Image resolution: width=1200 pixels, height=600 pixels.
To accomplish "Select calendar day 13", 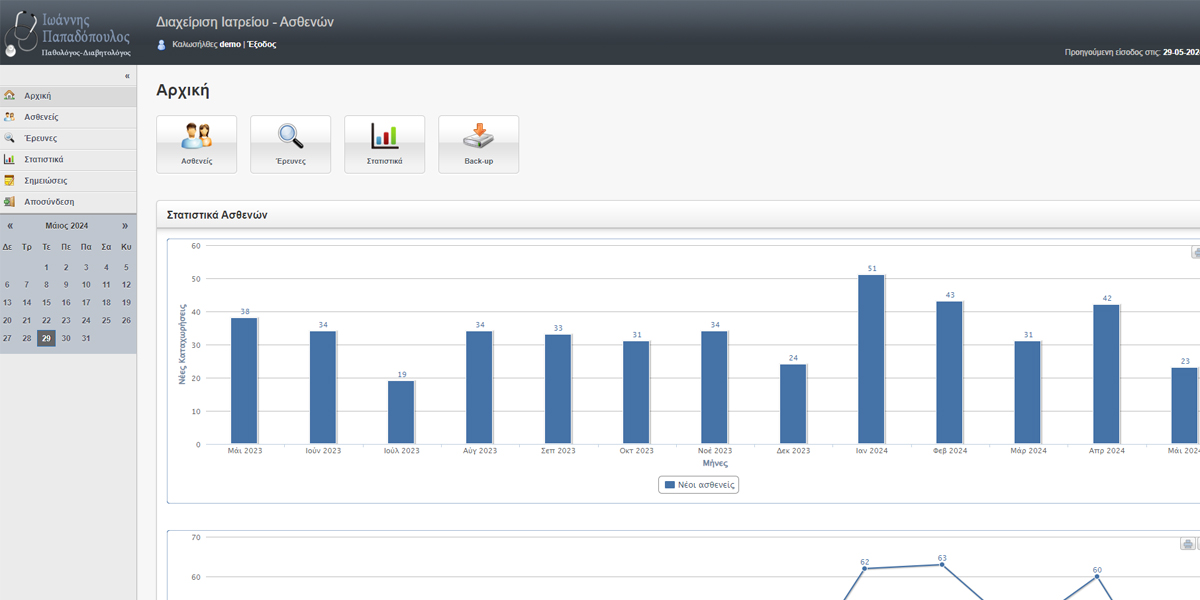I will point(7,302).
